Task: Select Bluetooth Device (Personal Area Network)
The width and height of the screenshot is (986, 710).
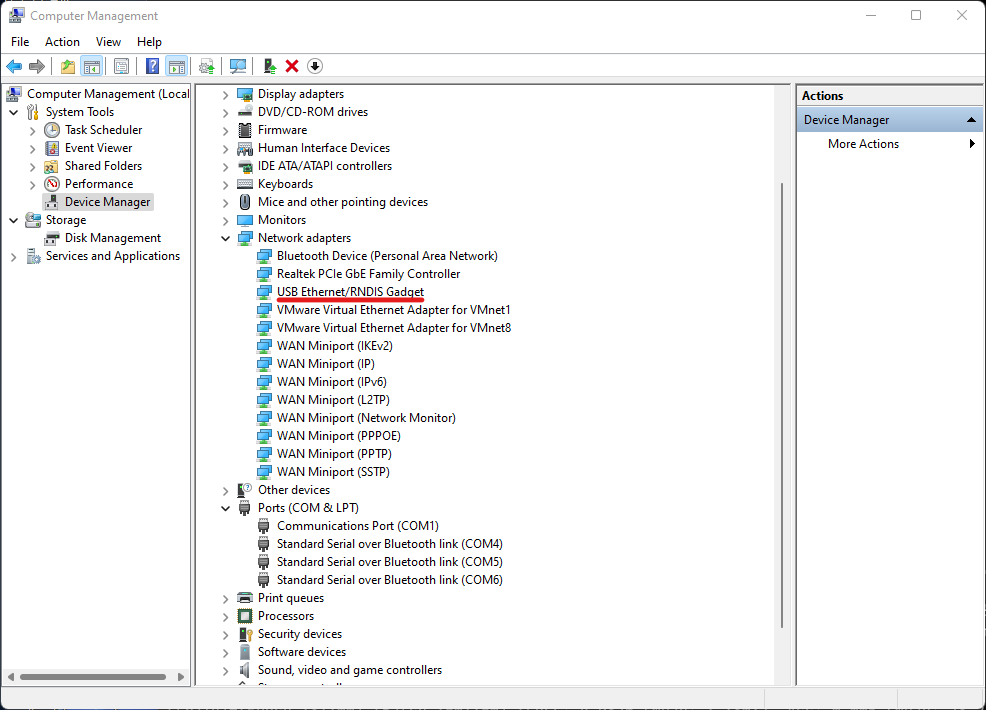Action: click(387, 256)
